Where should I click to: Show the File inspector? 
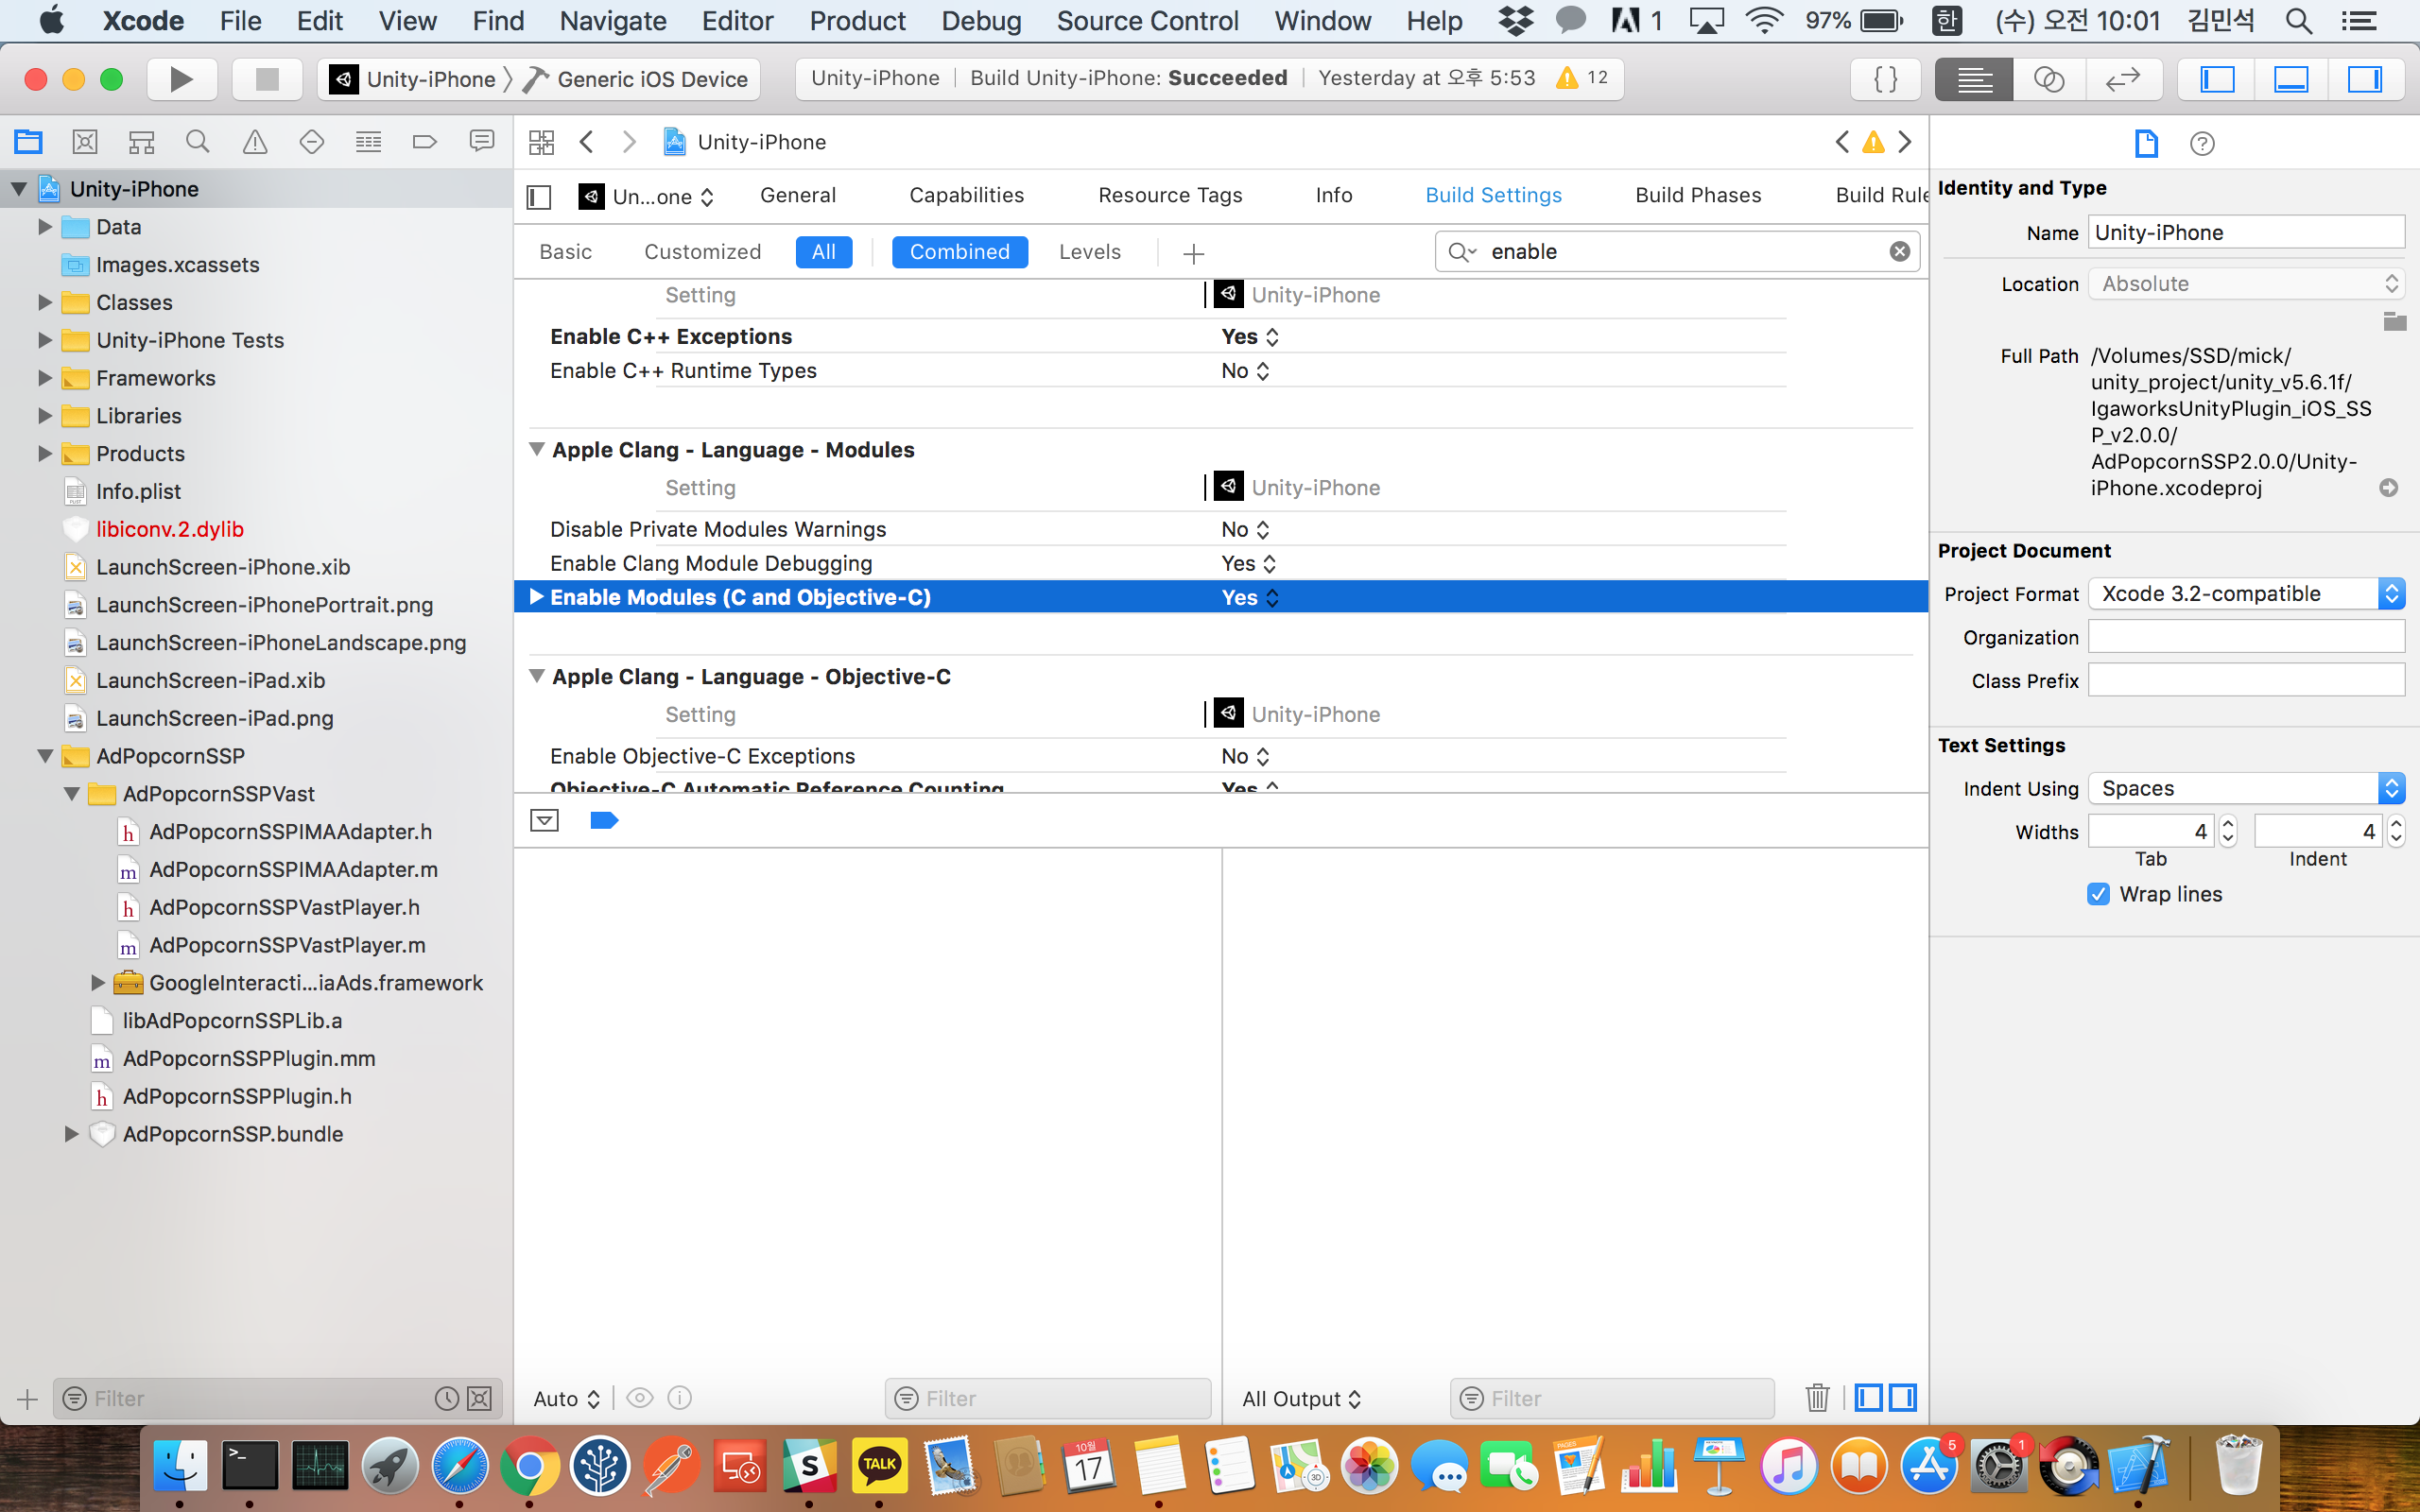tap(2146, 143)
